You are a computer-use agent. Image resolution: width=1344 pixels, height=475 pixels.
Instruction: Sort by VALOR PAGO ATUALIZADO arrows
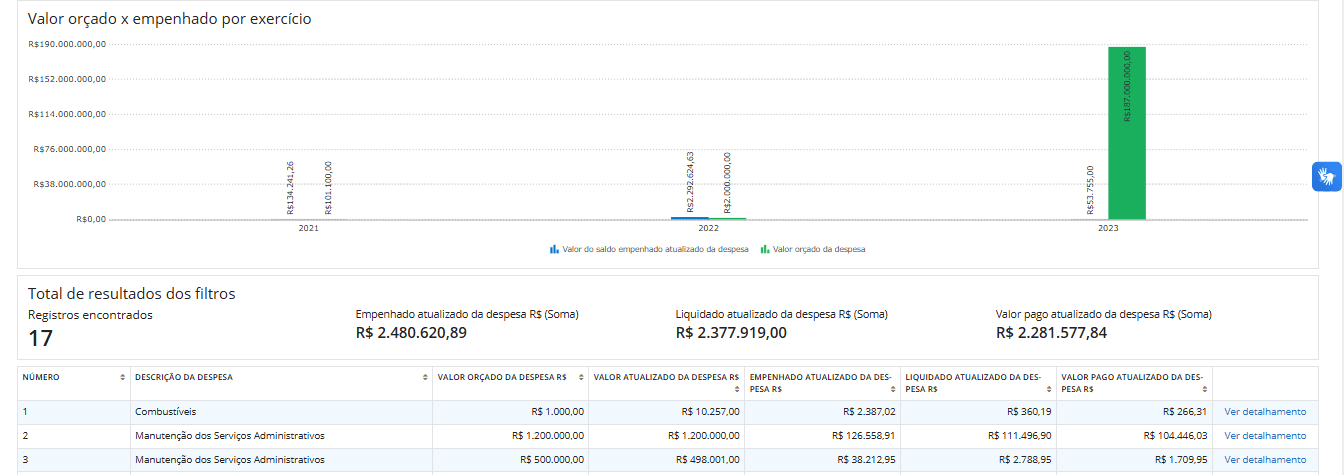[1205, 389]
